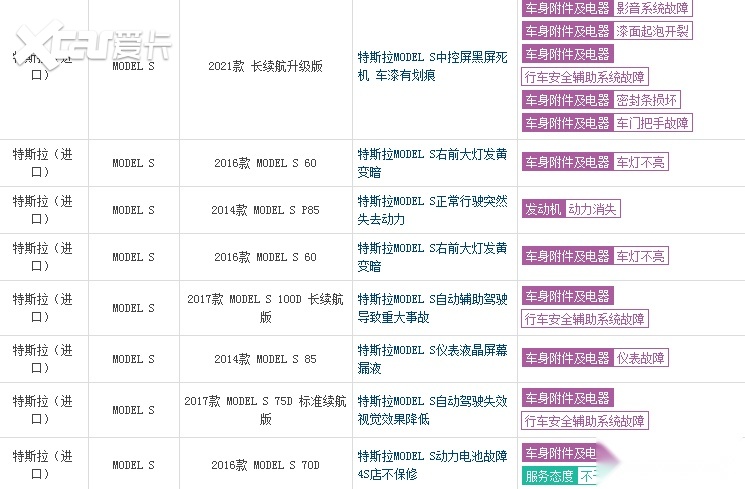745x489 pixels.
Task: Select the 2021款 长续航升级版 cell
Action: point(266,67)
